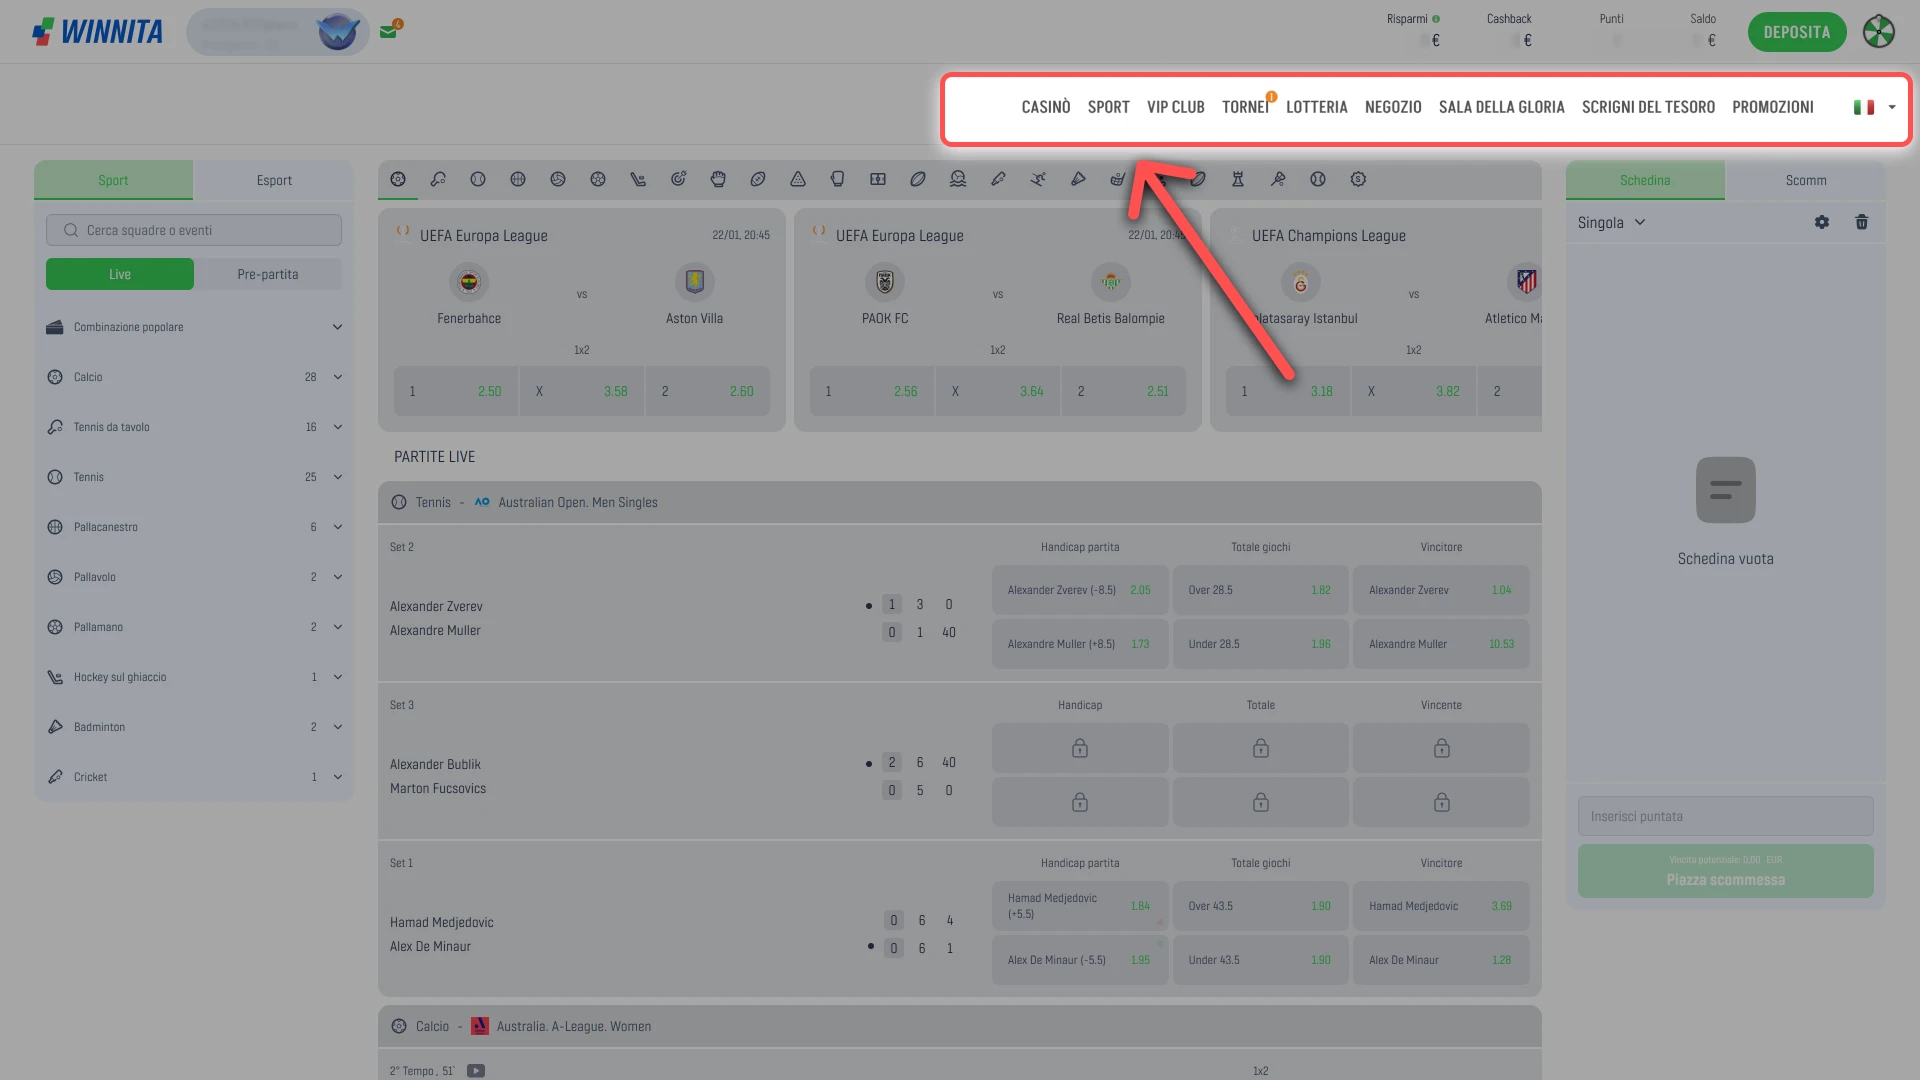
Task: Bet on Fenerbahce win odds 2.50
Action: tap(456, 391)
